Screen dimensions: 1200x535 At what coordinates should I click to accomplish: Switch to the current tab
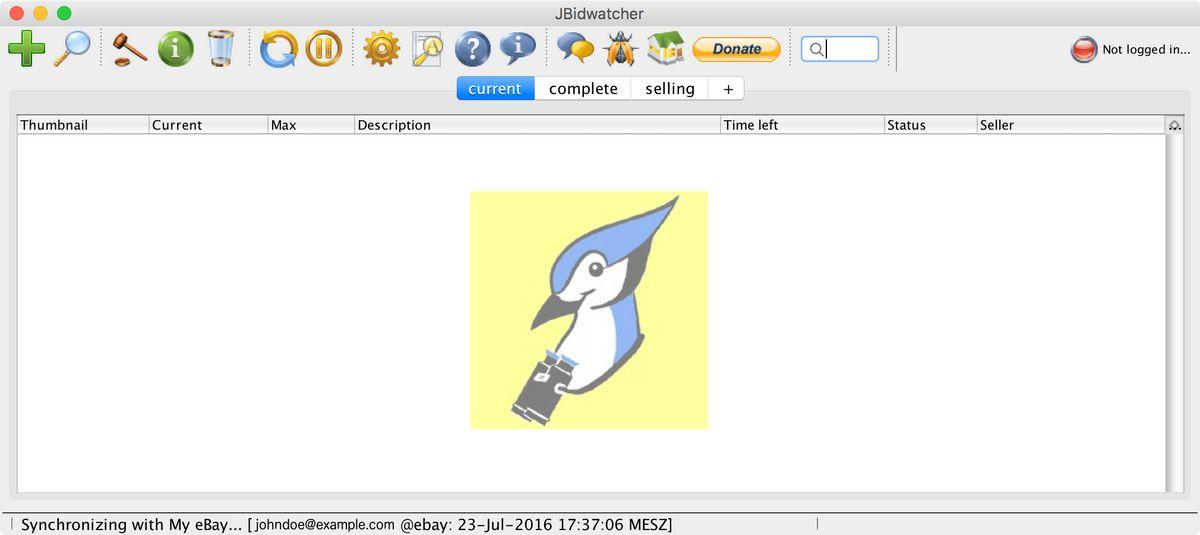coord(495,88)
